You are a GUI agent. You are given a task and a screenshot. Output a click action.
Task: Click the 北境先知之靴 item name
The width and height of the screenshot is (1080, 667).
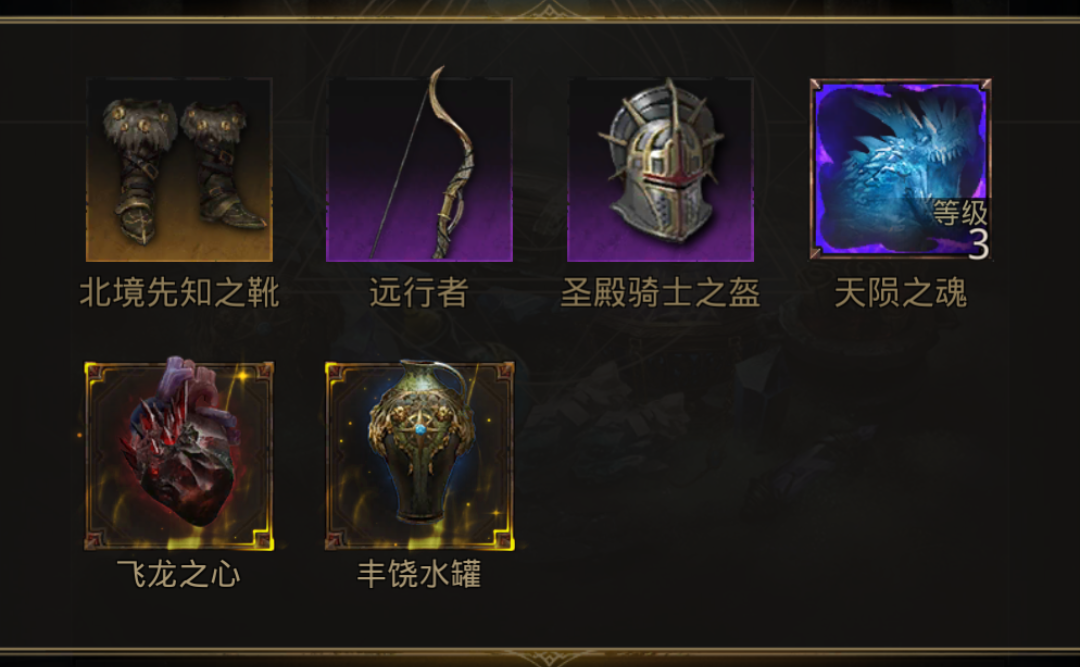coord(179,292)
